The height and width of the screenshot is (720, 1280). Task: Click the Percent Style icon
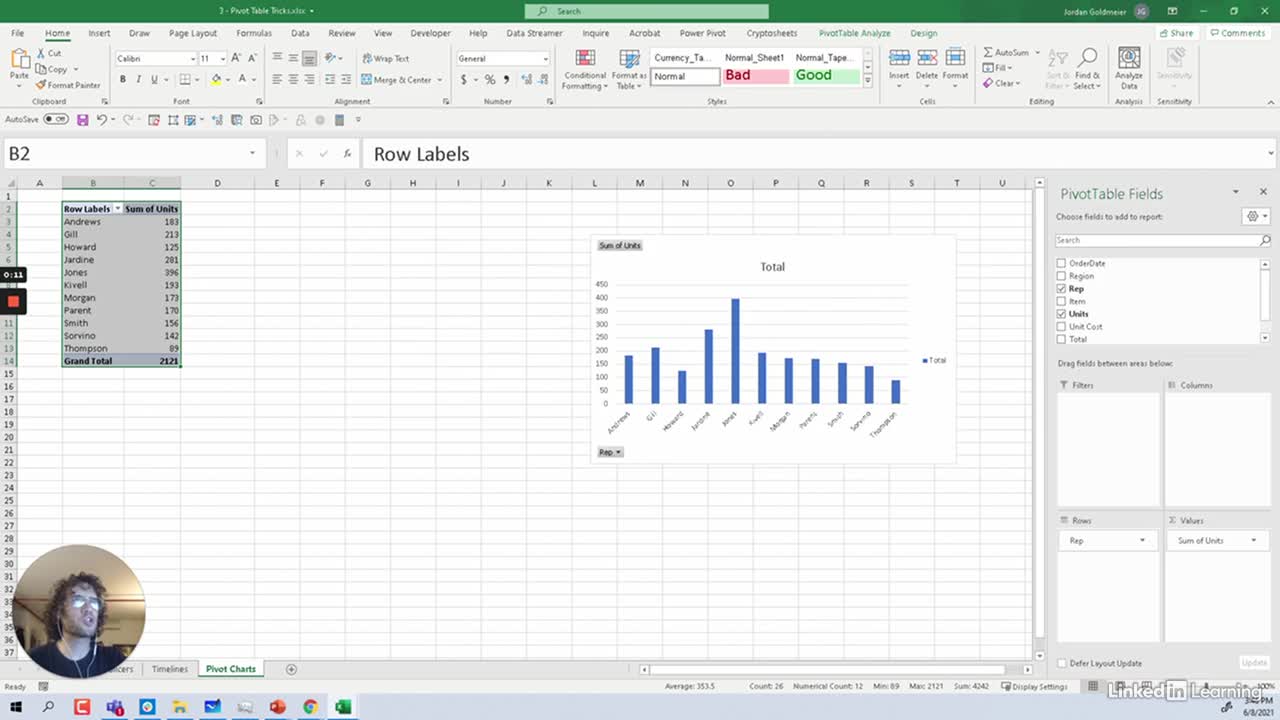(x=489, y=79)
